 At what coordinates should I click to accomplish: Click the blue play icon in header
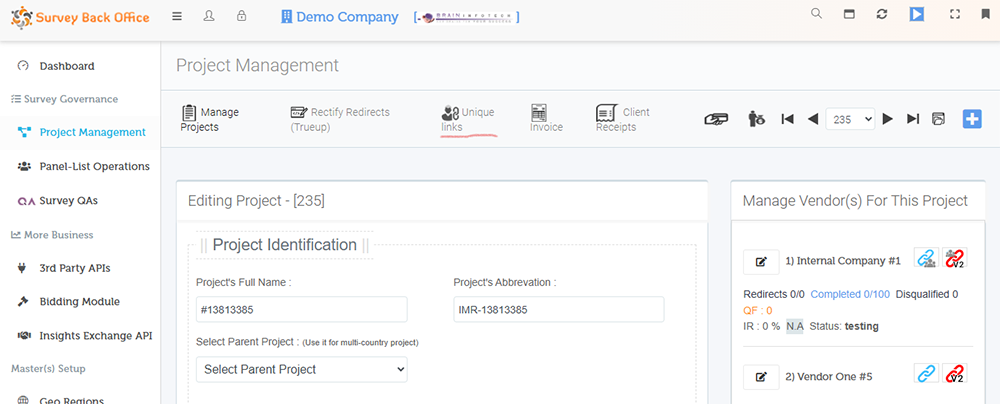[x=916, y=15]
